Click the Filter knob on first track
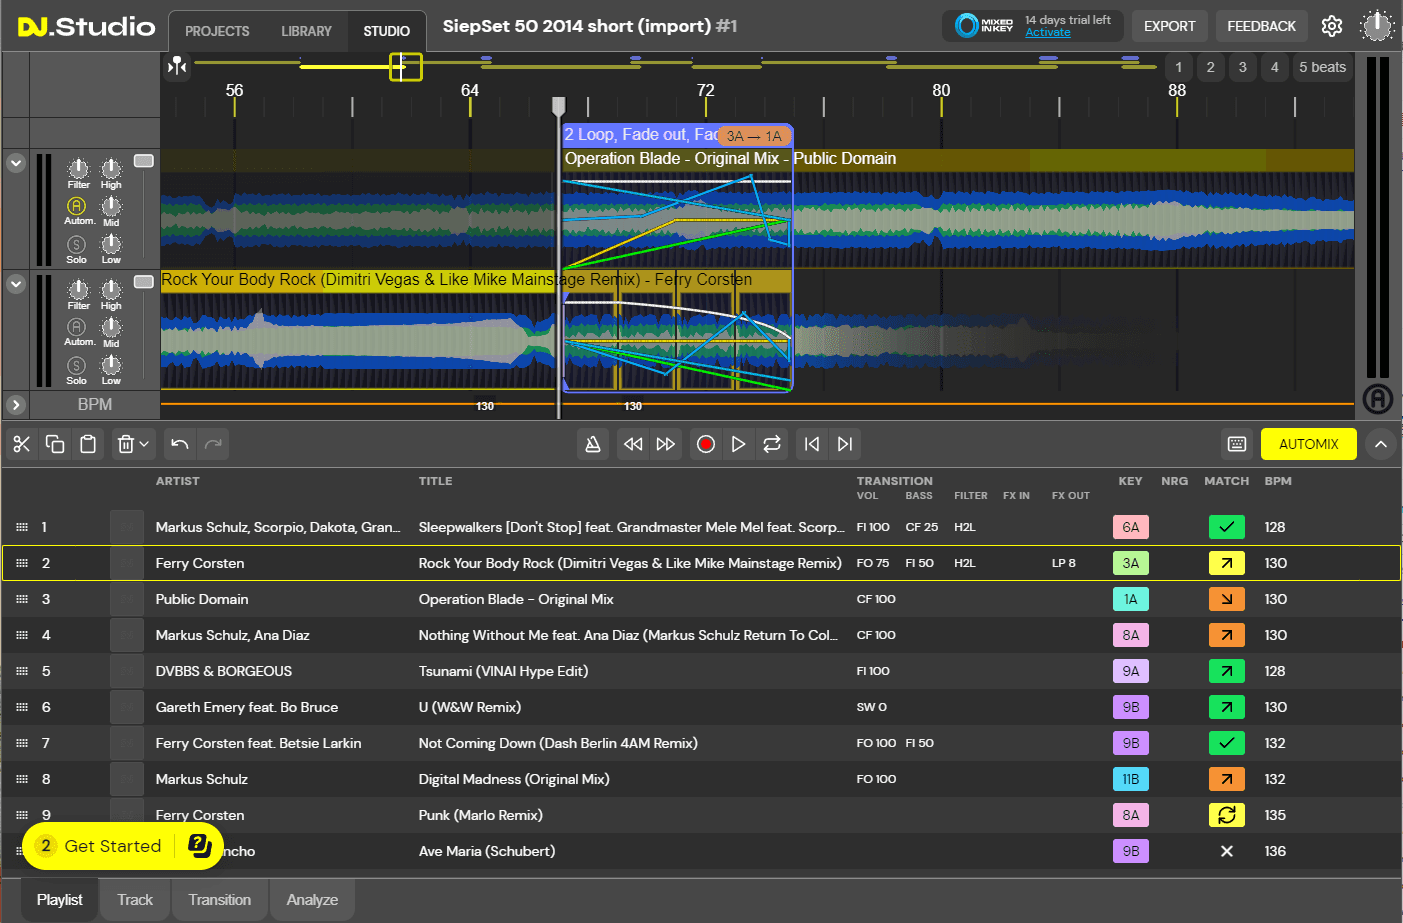The height and width of the screenshot is (923, 1403). click(x=78, y=168)
